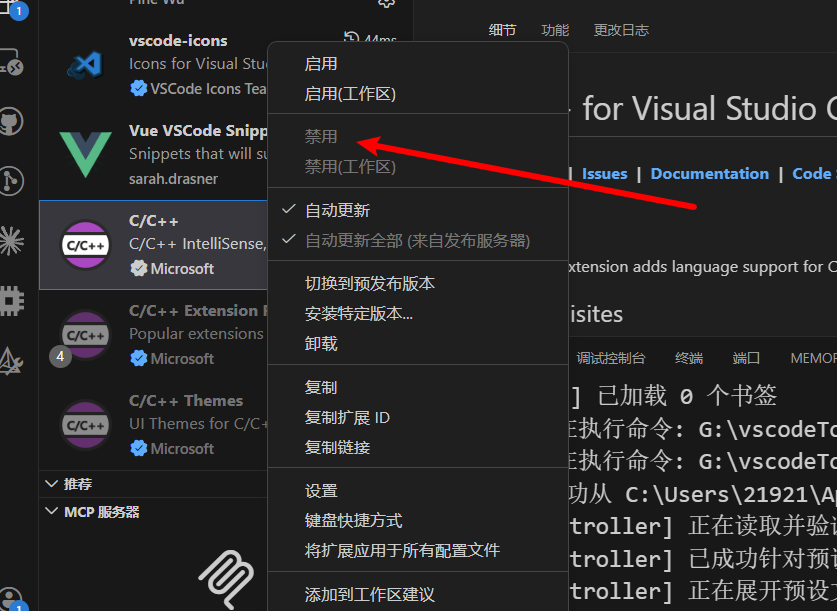Click the C/C++ Extension Pack logo

coord(85,335)
